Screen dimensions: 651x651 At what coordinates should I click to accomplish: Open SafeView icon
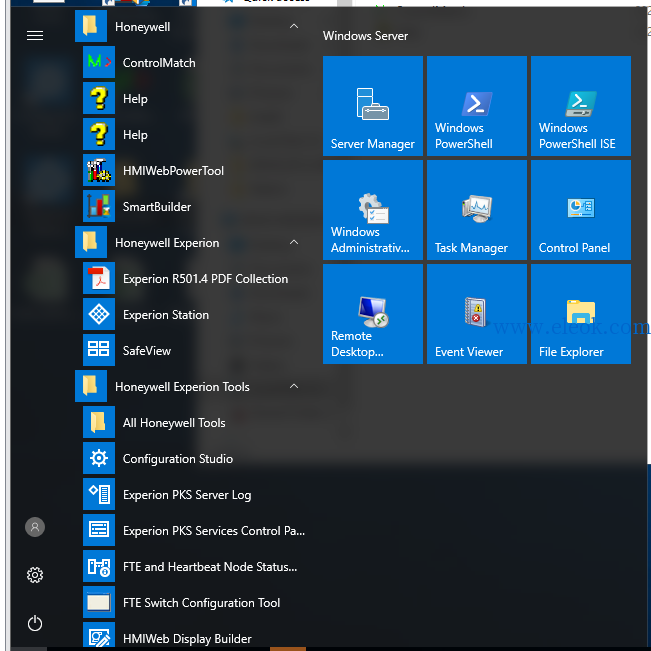point(99,350)
